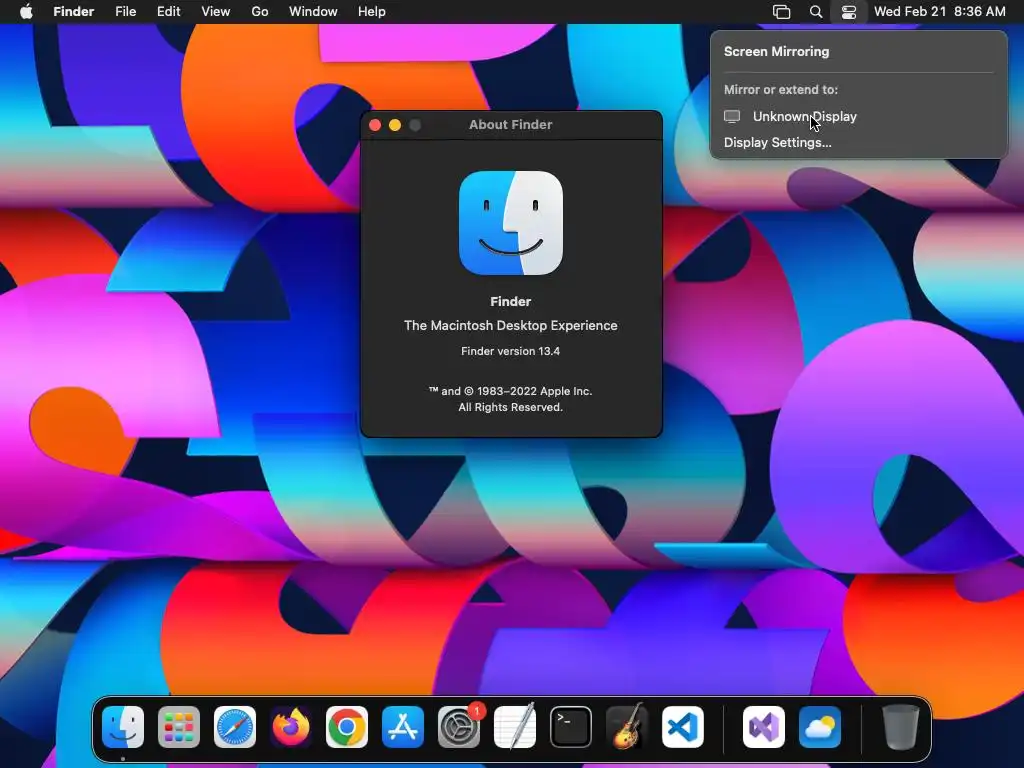Minimize the About Finder window
1024x768 pixels.
[x=395, y=125]
